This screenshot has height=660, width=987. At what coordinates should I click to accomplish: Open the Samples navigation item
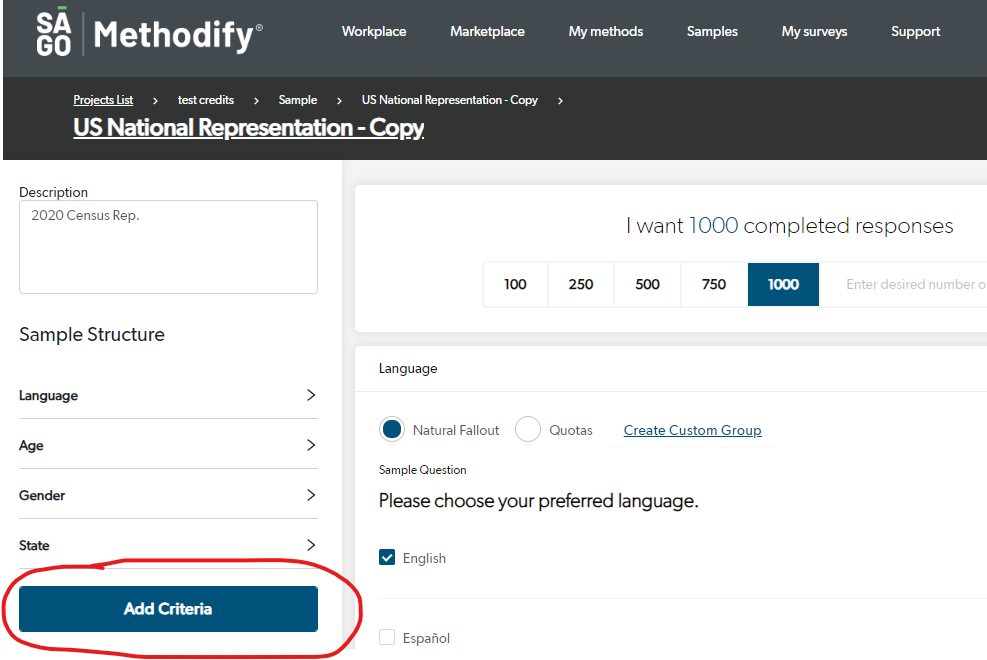click(712, 32)
